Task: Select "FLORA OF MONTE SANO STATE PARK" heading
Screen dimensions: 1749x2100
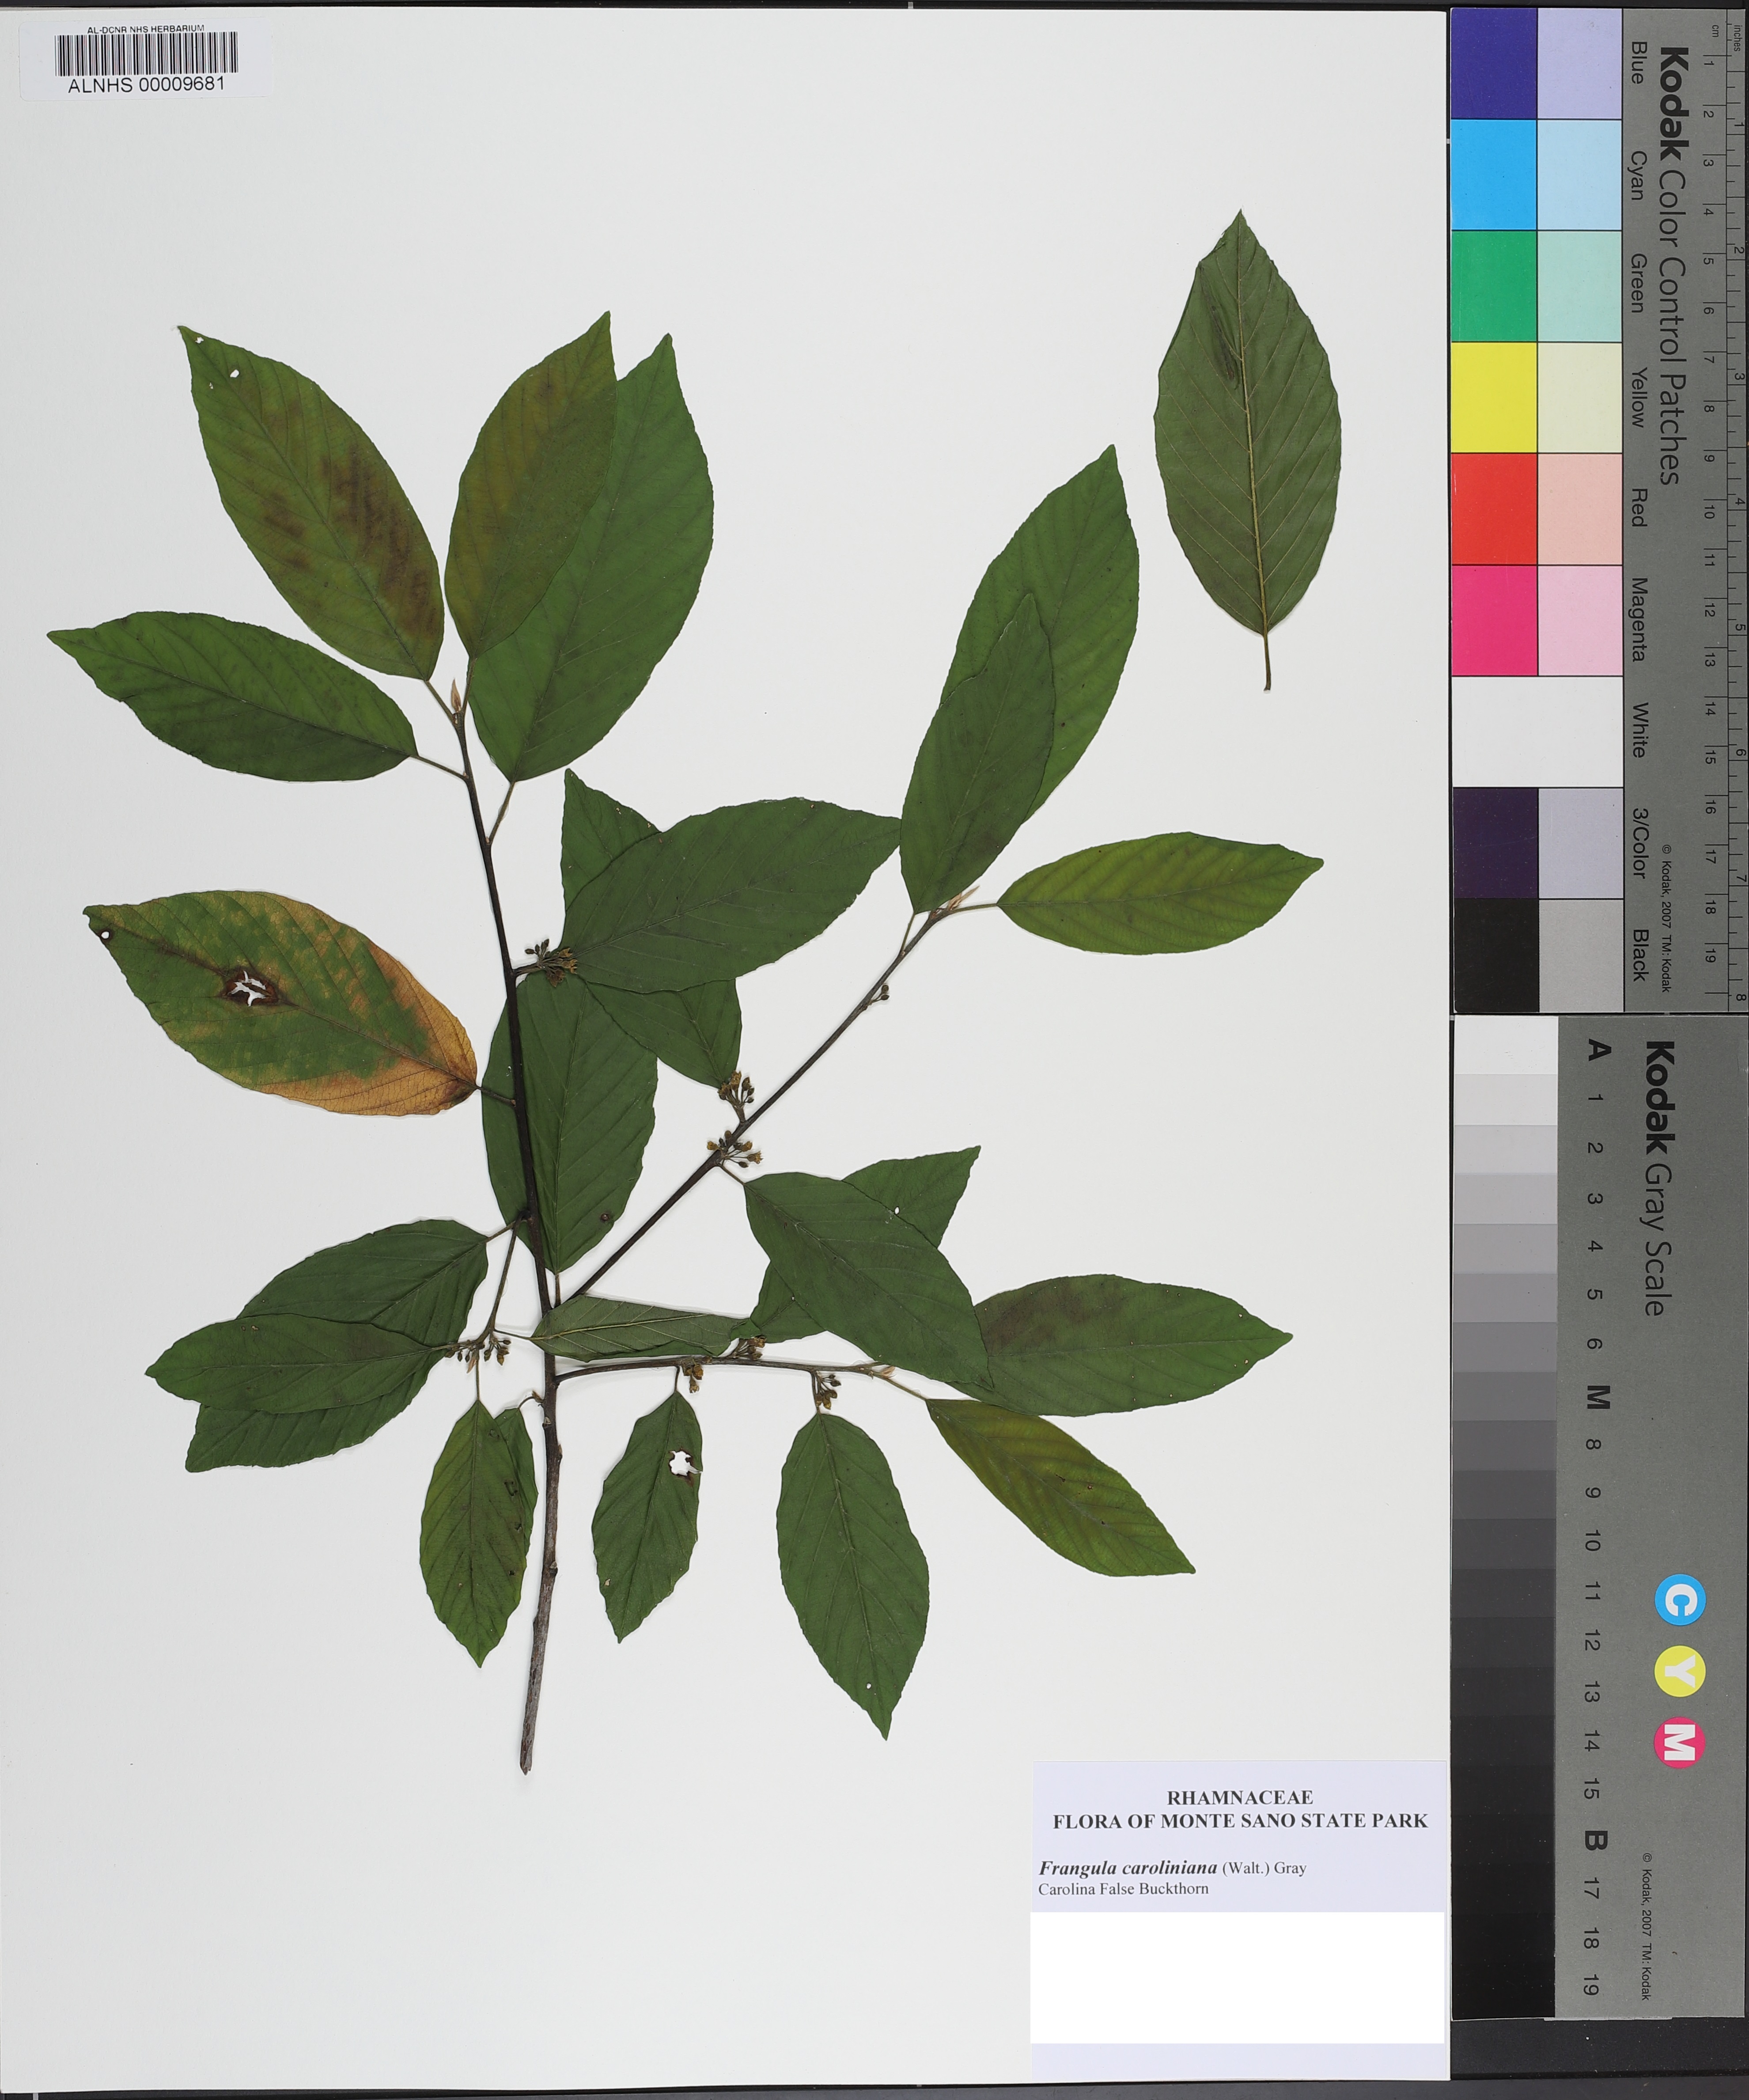Action: [1240, 1821]
